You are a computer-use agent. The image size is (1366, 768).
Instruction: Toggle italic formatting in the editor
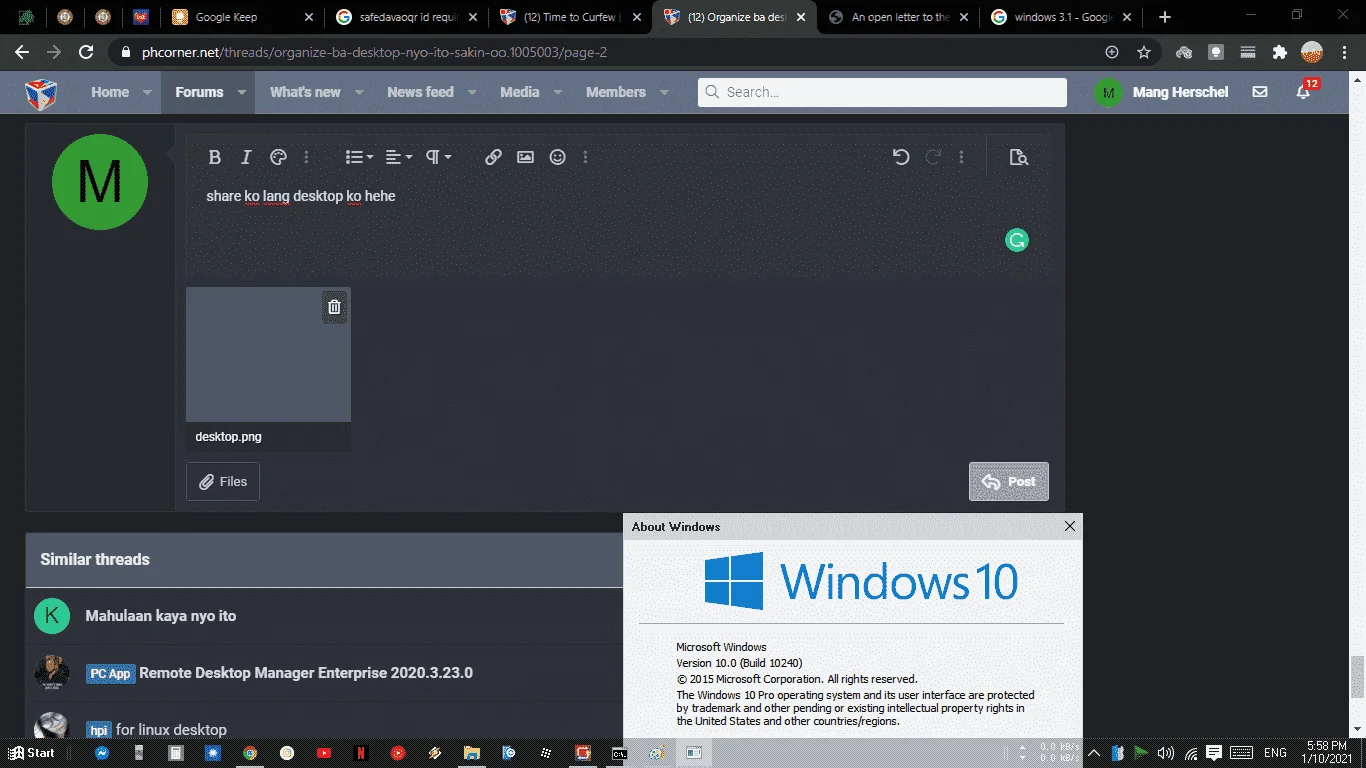(x=246, y=157)
